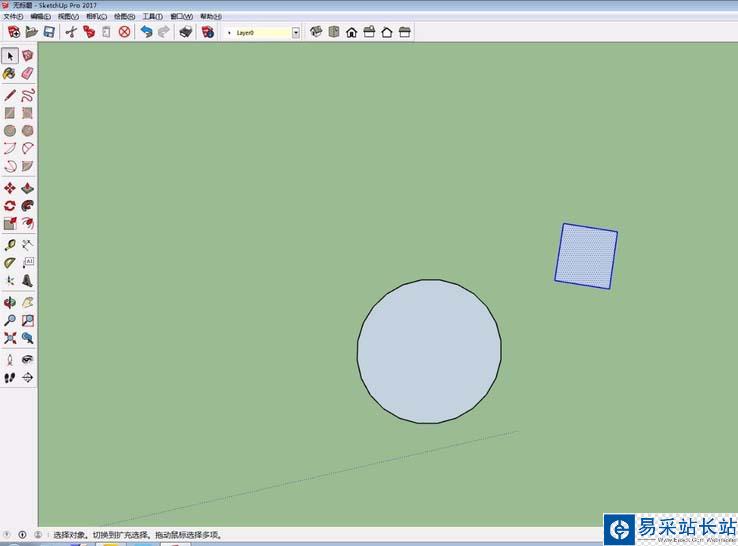Print the model with printer icon
The image size is (738, 546).
186,32
